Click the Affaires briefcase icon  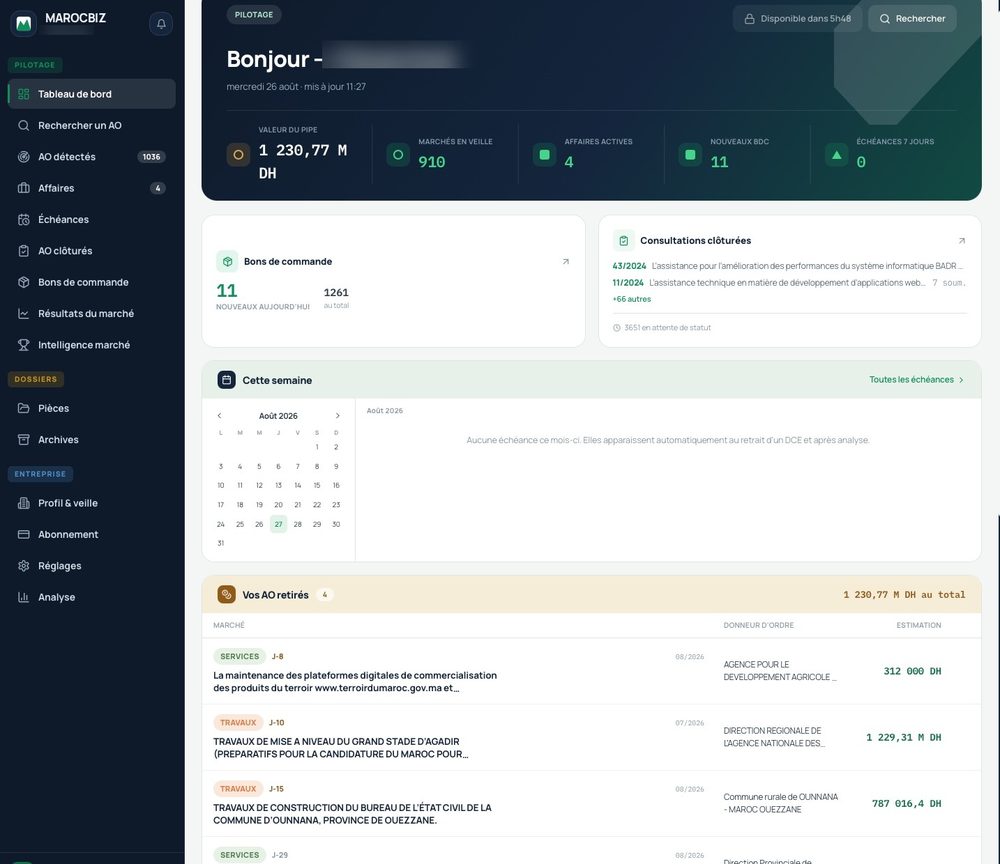point(24,188)
